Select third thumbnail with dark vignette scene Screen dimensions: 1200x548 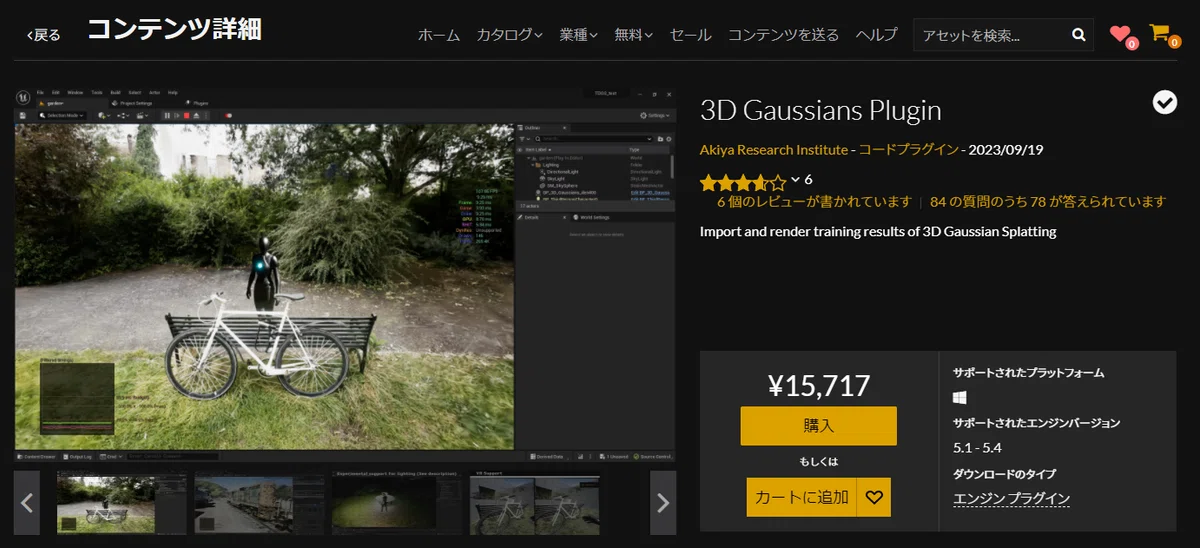[x=398, y=503]
